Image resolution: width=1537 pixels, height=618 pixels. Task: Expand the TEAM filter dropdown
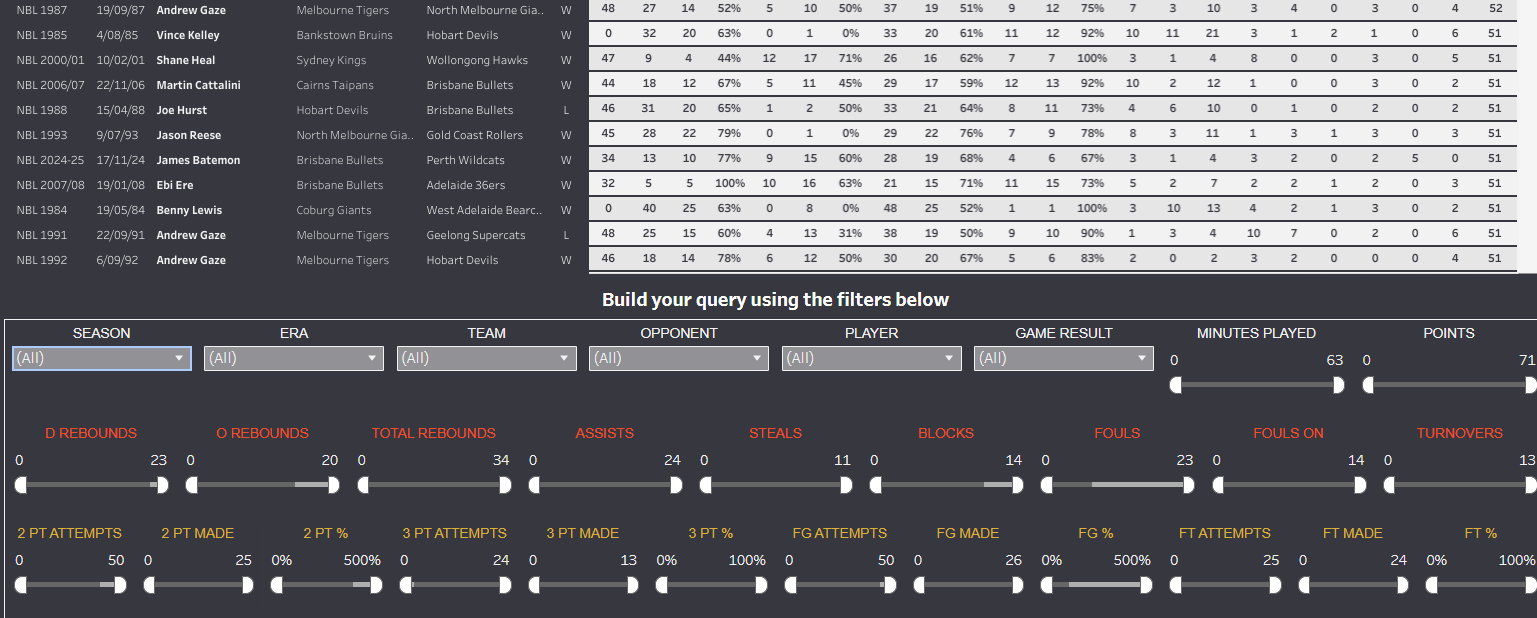point(487,358)
